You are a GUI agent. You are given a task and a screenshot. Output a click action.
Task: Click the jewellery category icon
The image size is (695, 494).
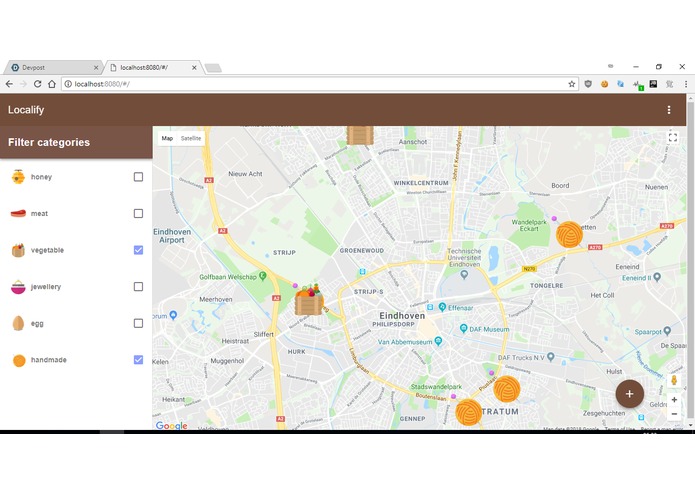pos(18,287)
